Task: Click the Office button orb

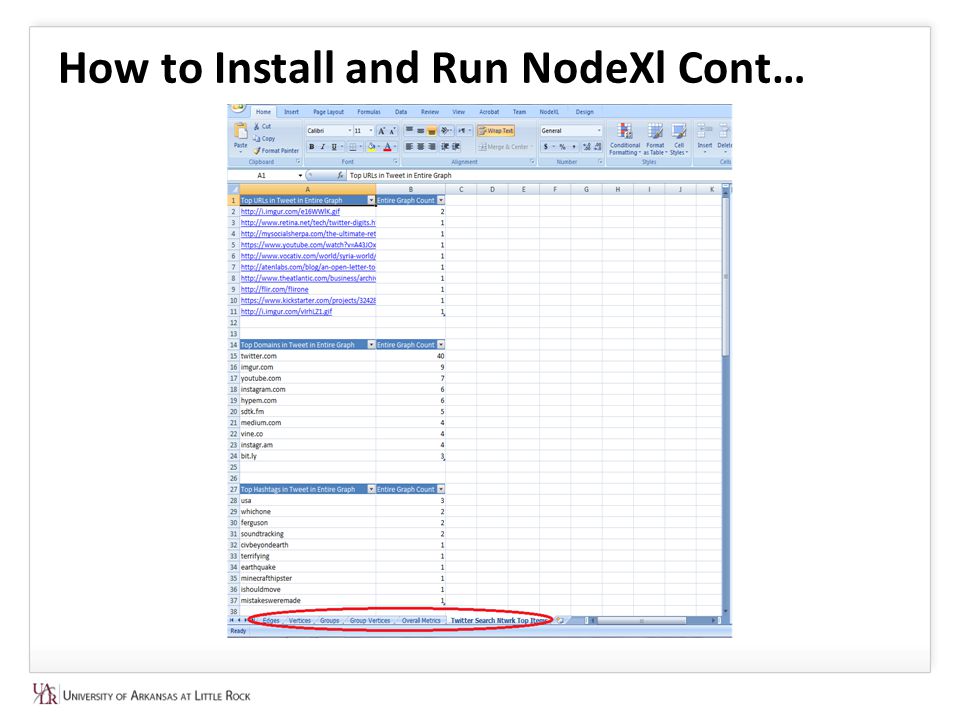Action: tap(238, 108)
